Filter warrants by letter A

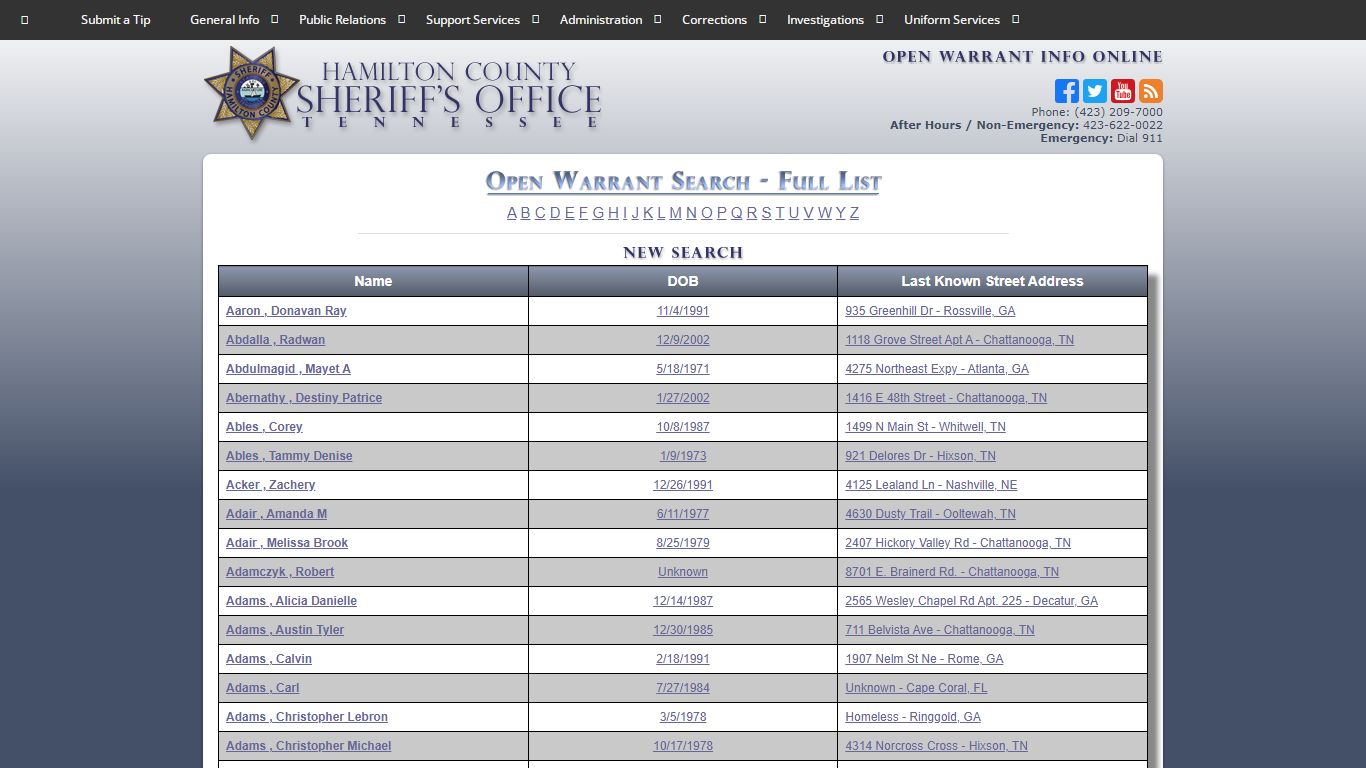point(512,213)
